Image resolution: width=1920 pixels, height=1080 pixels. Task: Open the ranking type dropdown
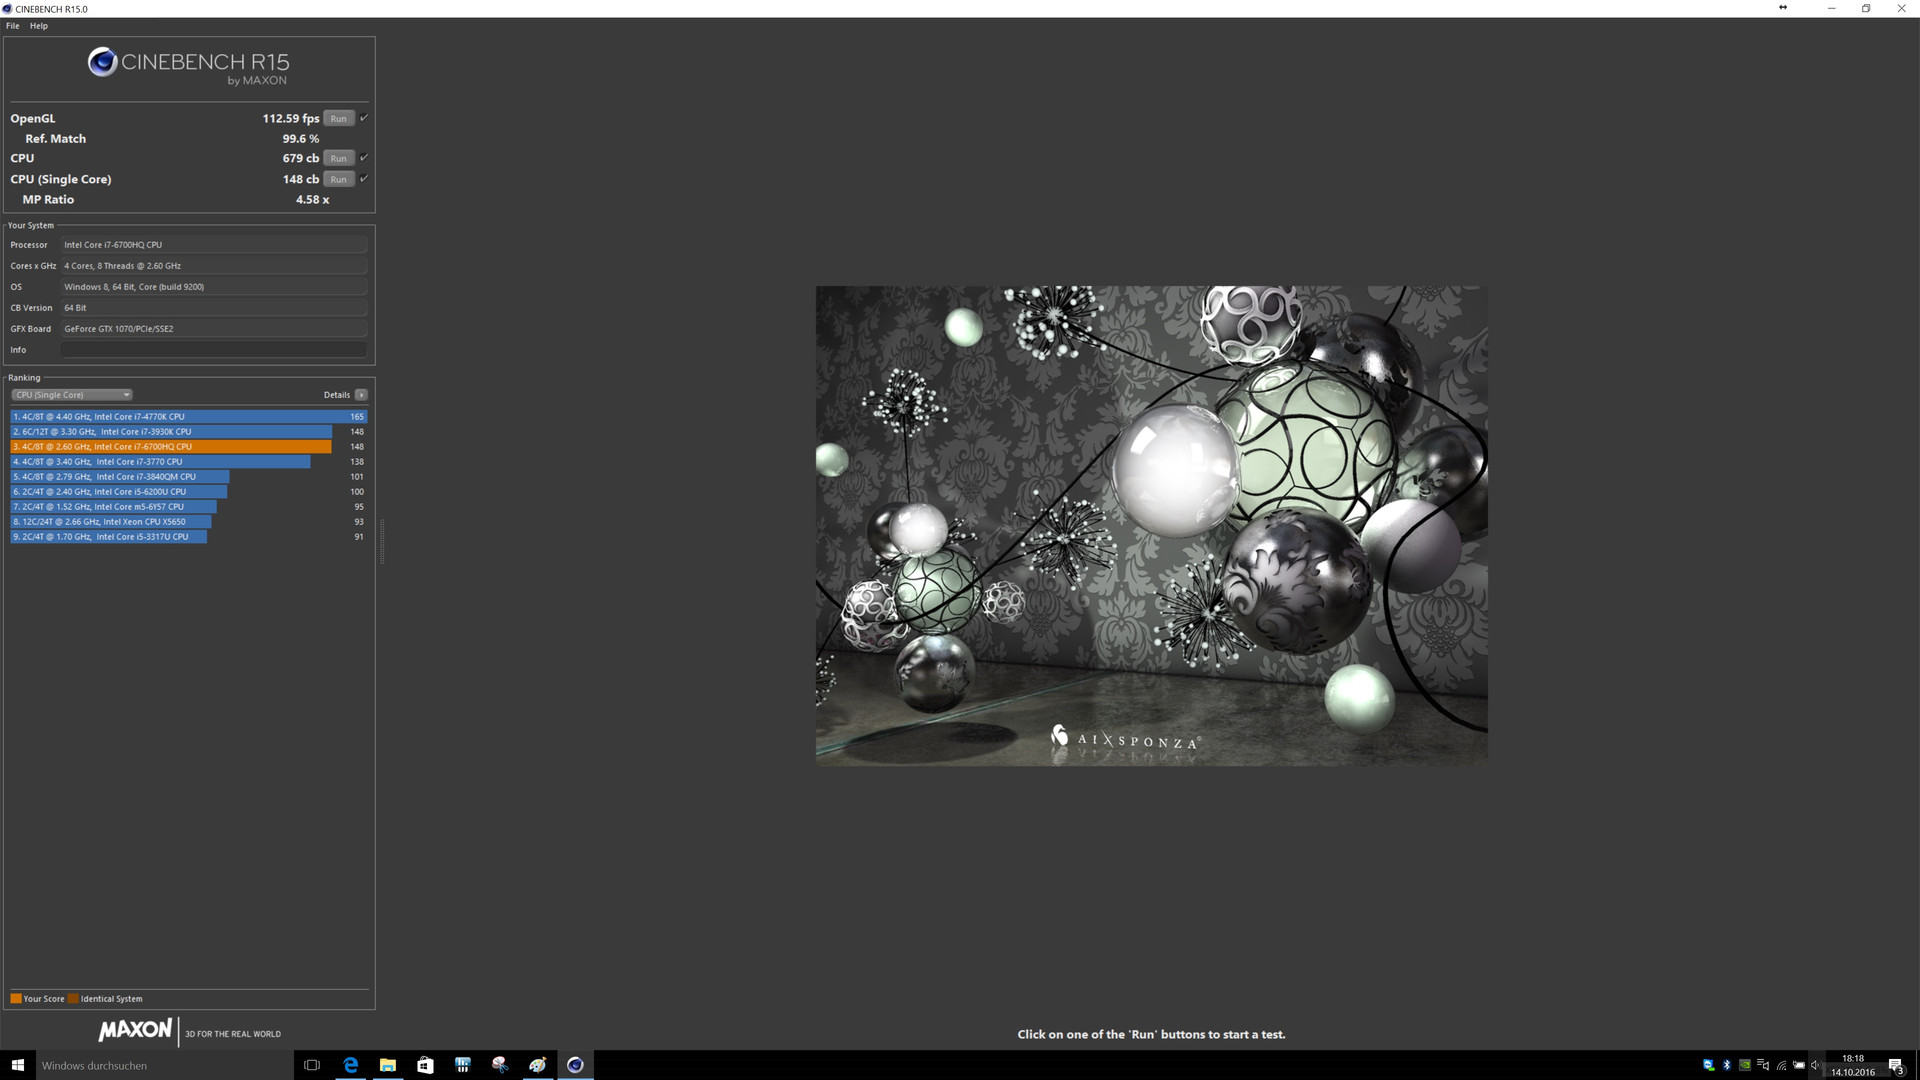(x=72, y=395)
